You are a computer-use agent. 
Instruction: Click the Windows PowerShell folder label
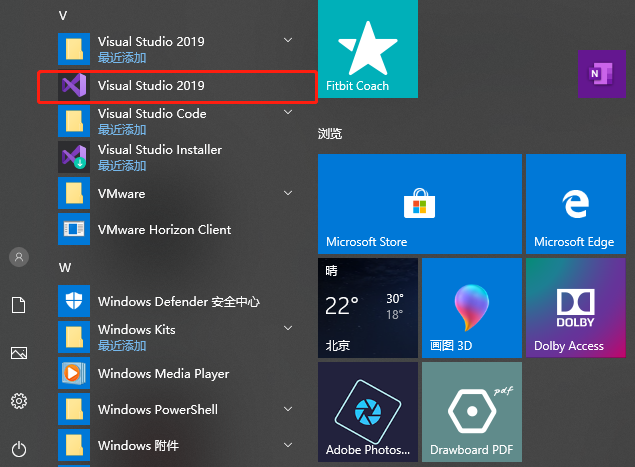tap(158, 409)
